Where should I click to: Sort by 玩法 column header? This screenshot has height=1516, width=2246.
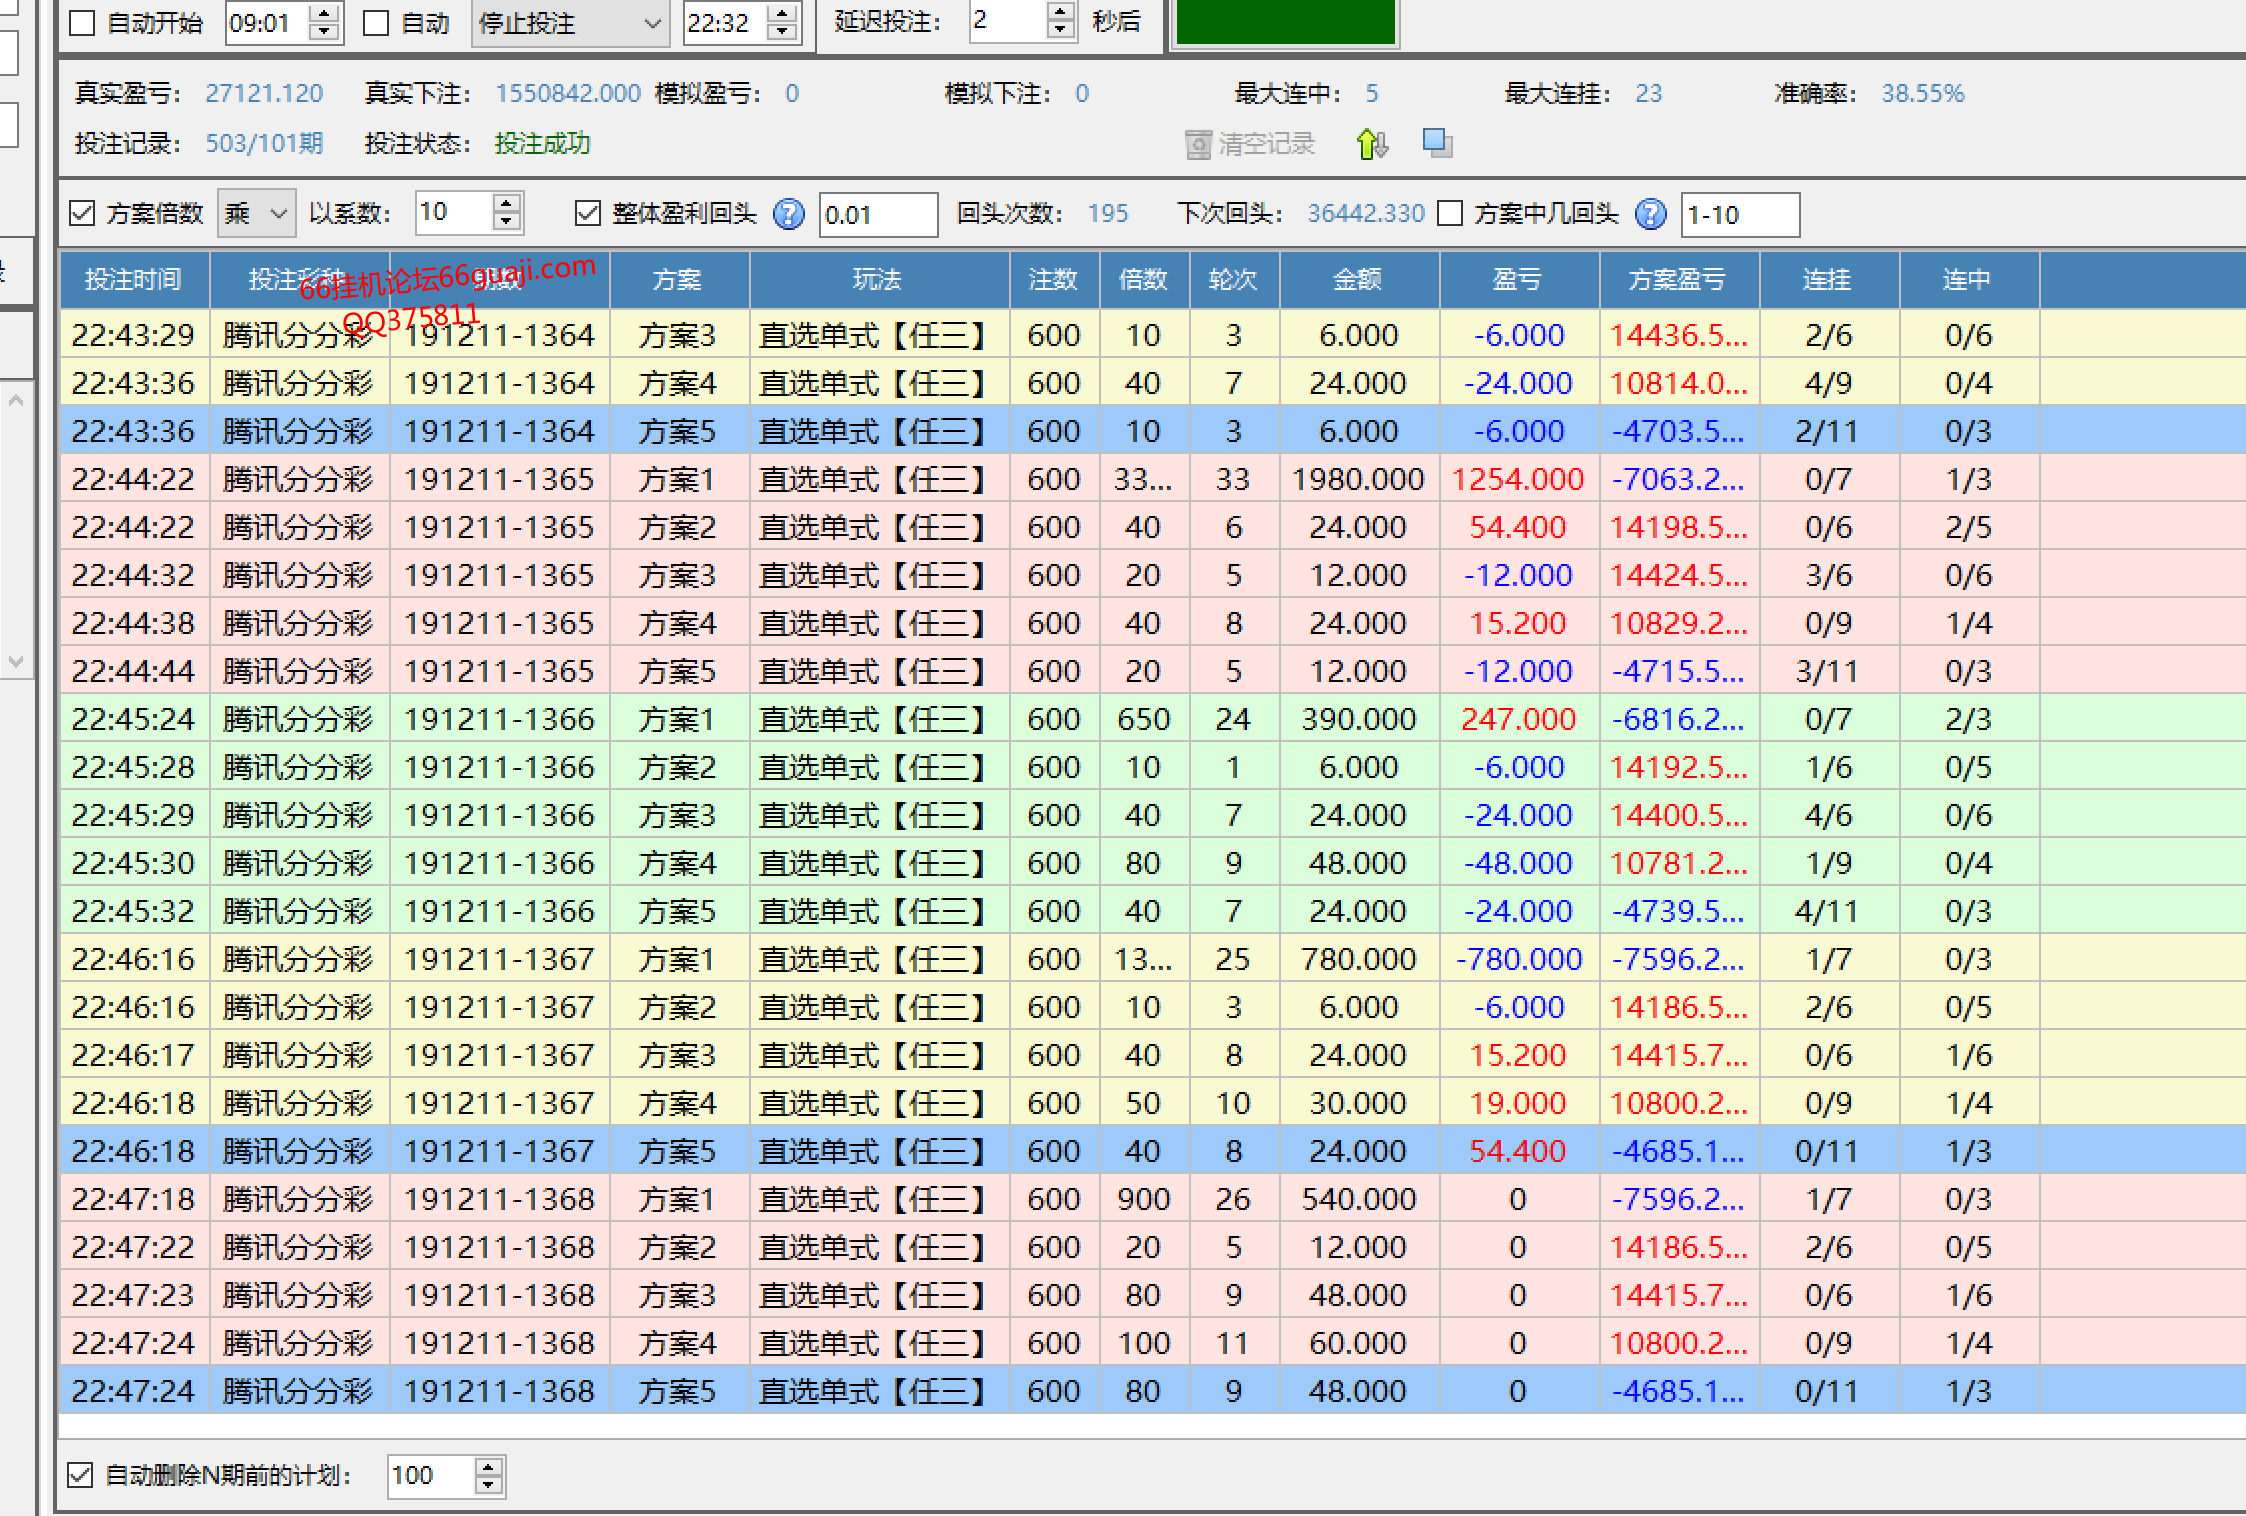click(x=879, y=280)
